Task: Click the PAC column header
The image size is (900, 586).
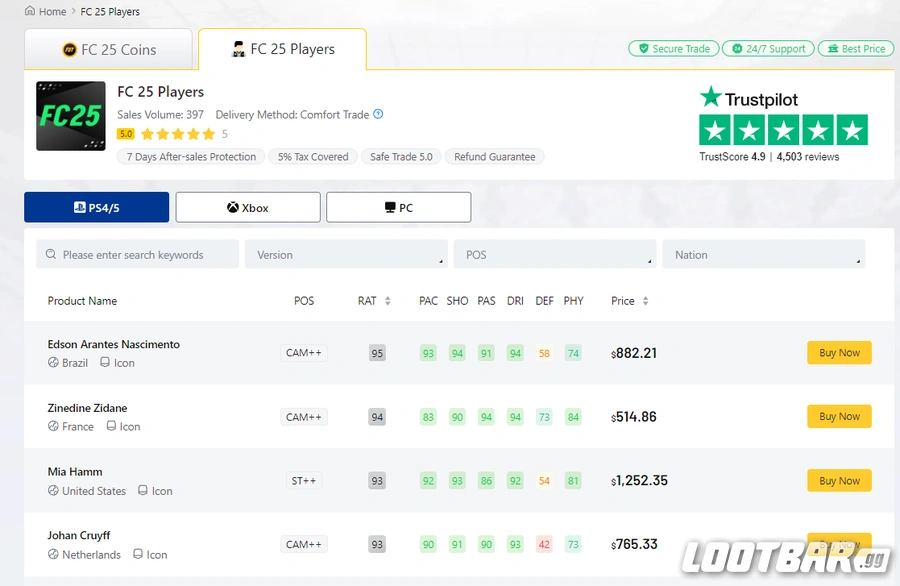Action: pos(428,301)
